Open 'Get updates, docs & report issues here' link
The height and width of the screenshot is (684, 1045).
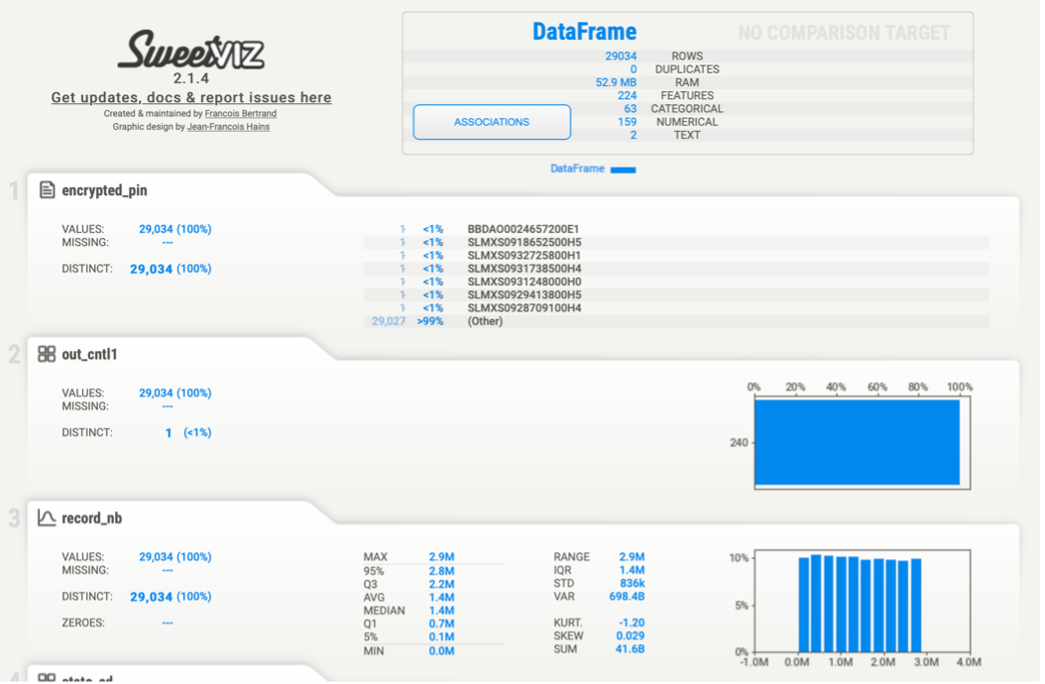click(x=191, y=98)
